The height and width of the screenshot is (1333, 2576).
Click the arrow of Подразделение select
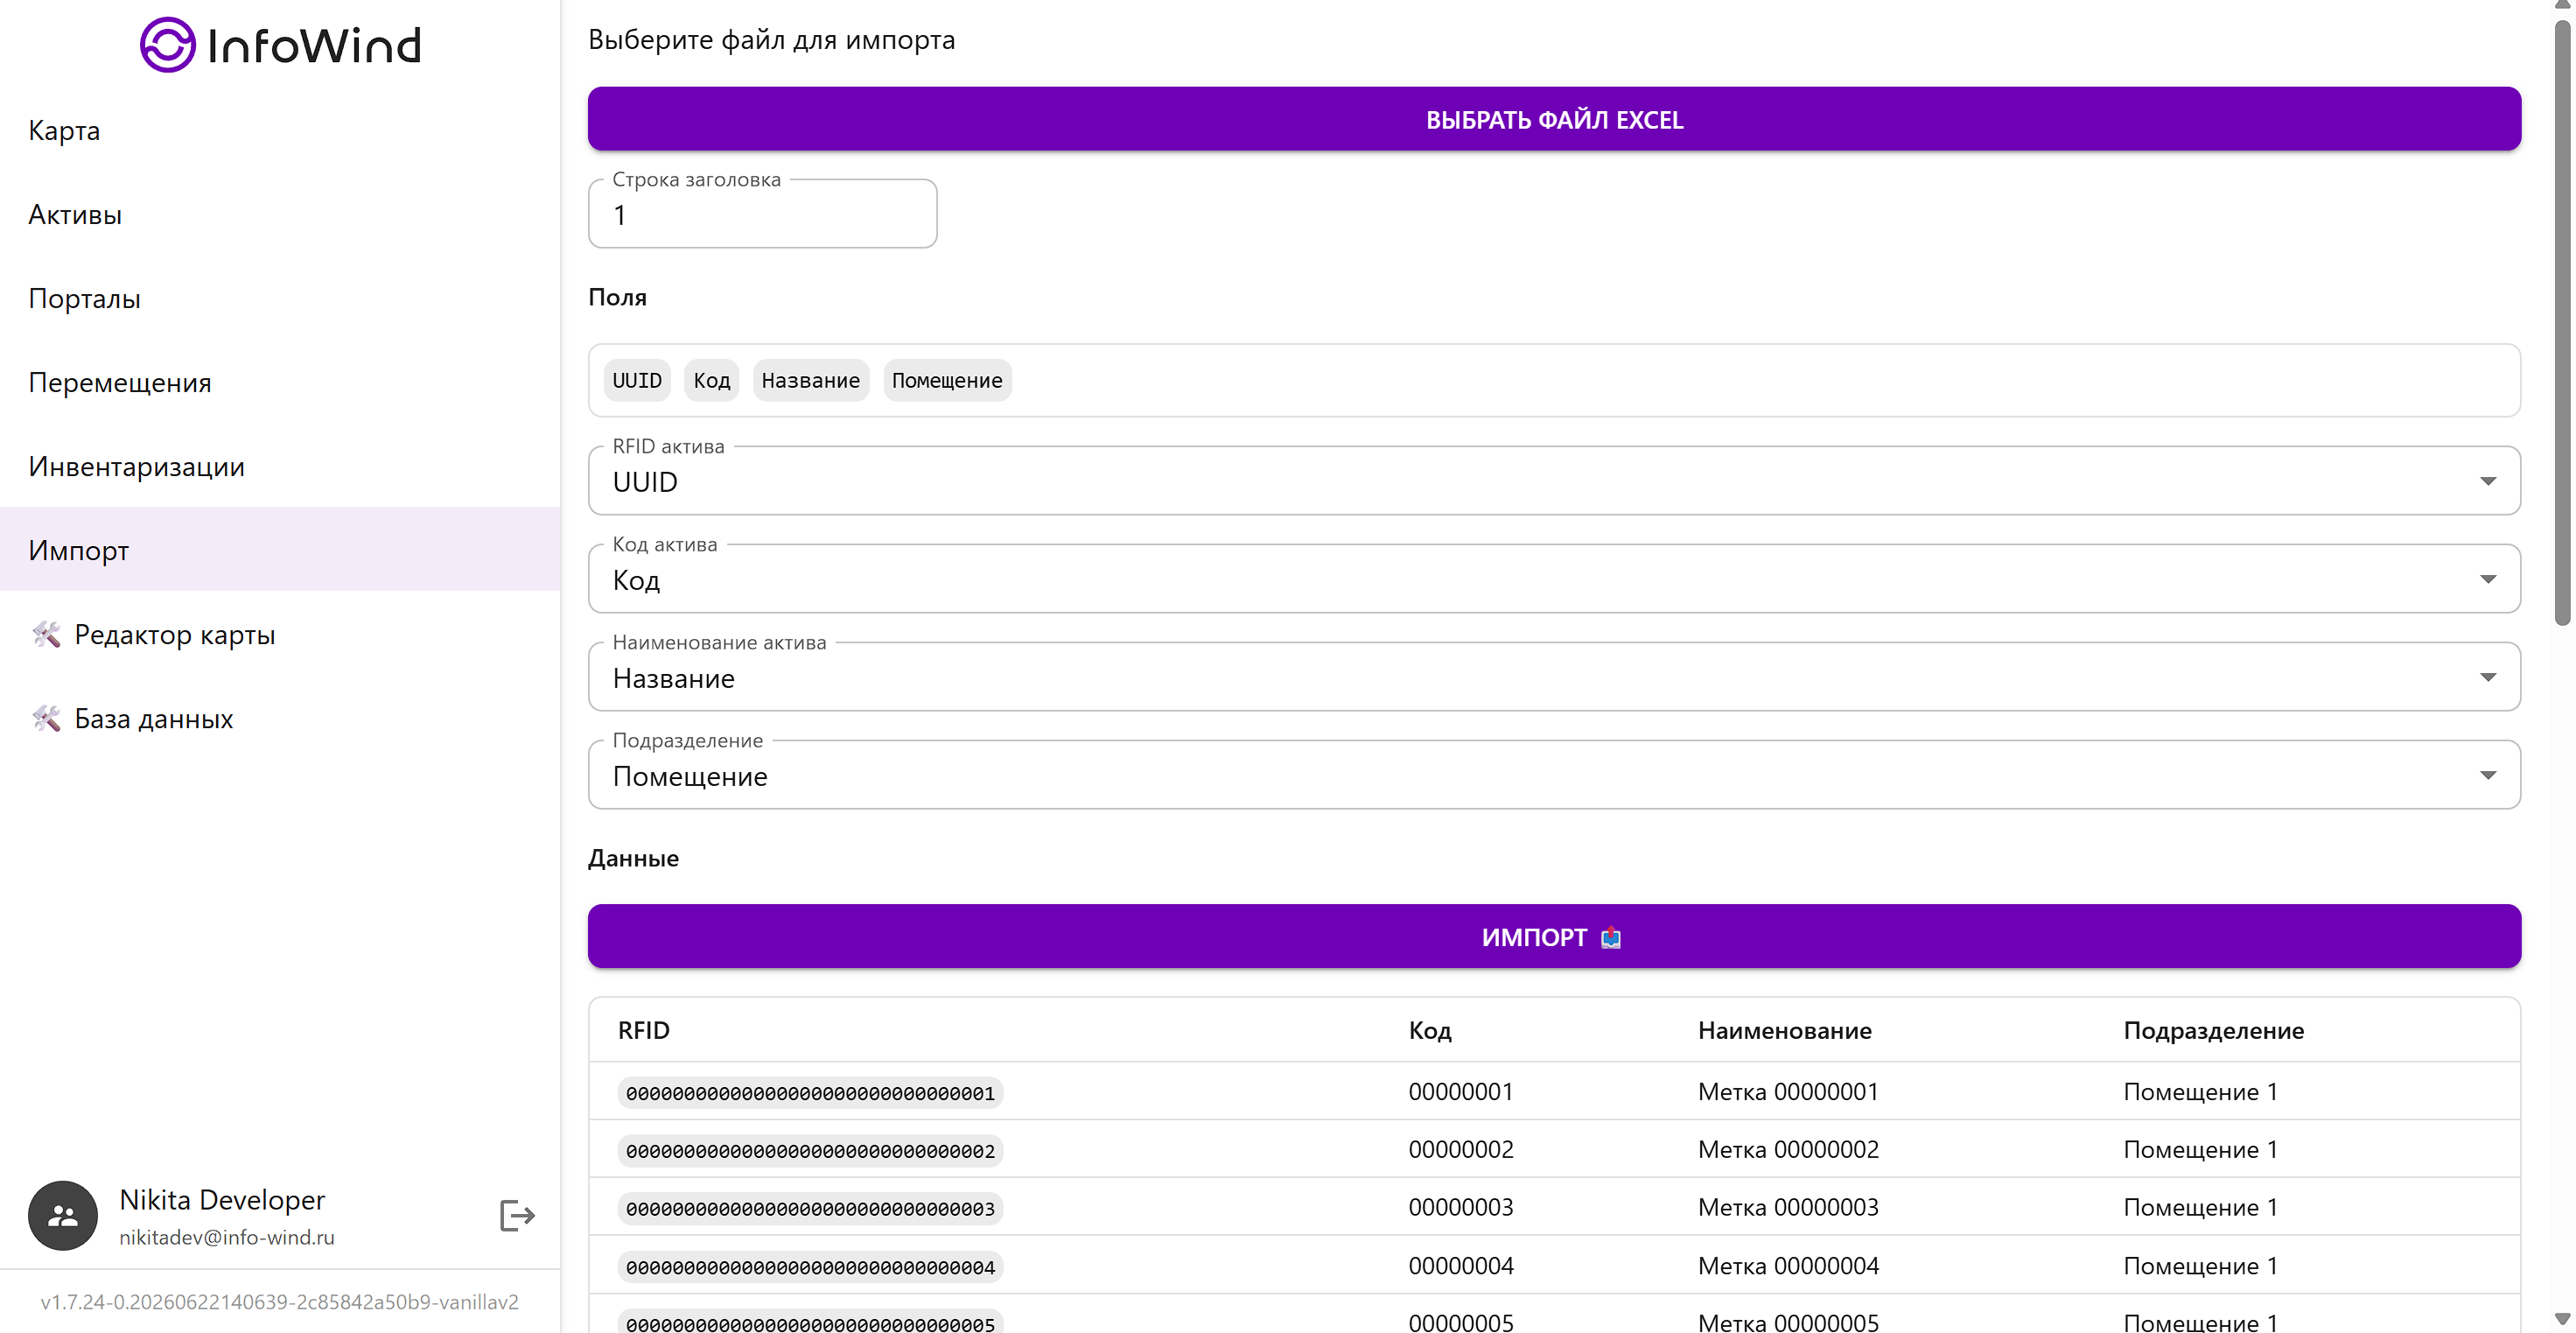2488,775
